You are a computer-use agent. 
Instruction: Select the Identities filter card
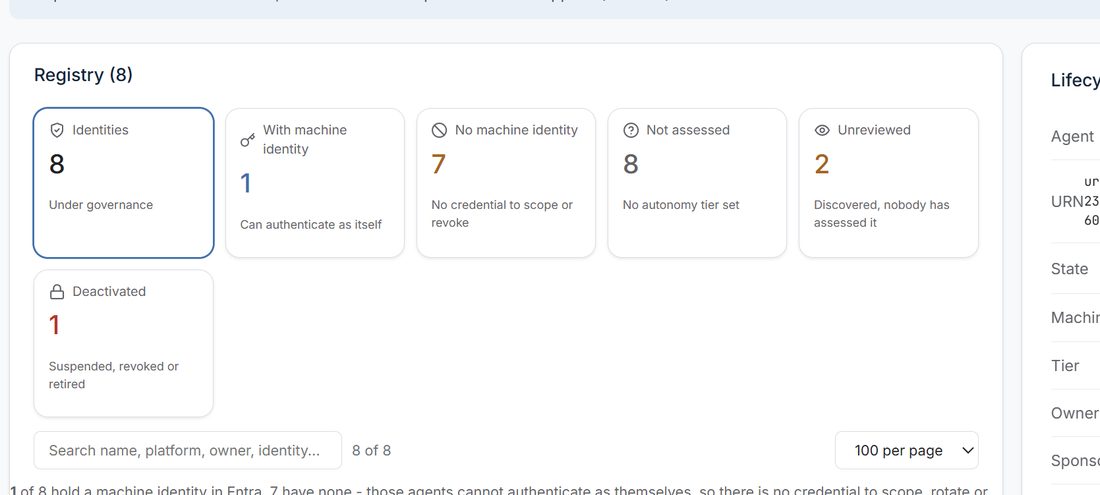pyautogui.click(x=123, y=183)
